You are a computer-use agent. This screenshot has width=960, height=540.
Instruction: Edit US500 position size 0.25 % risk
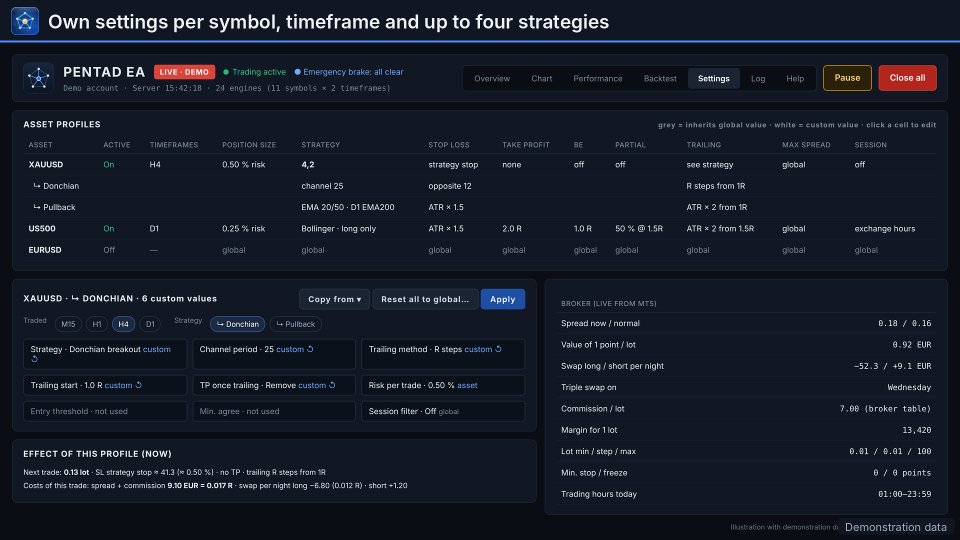coord(244,228)
